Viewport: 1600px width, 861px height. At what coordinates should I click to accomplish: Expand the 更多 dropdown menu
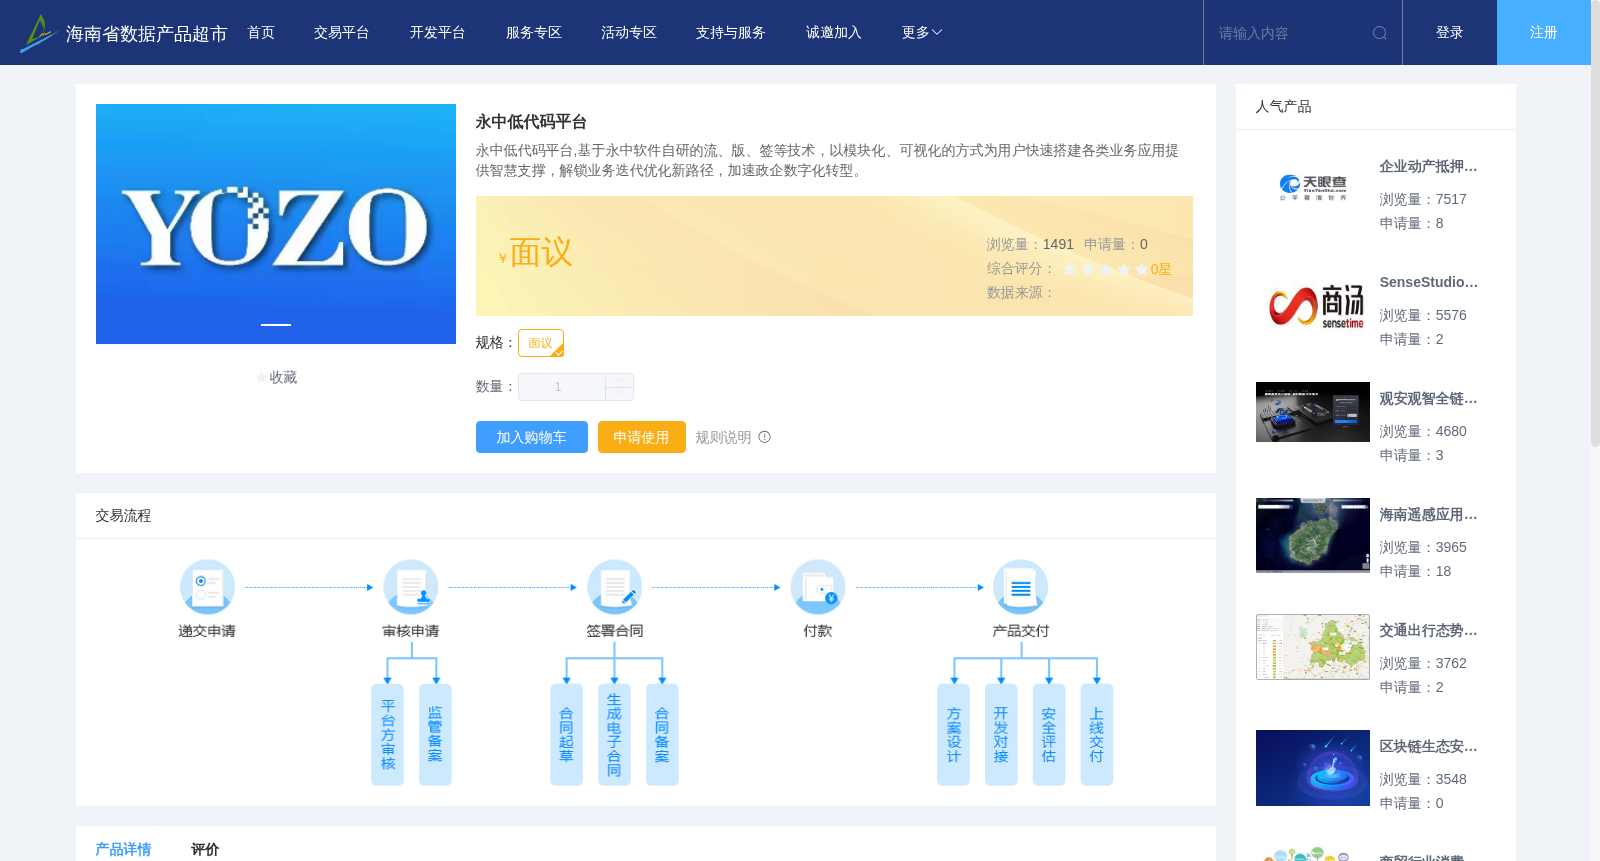coord(922,33)
